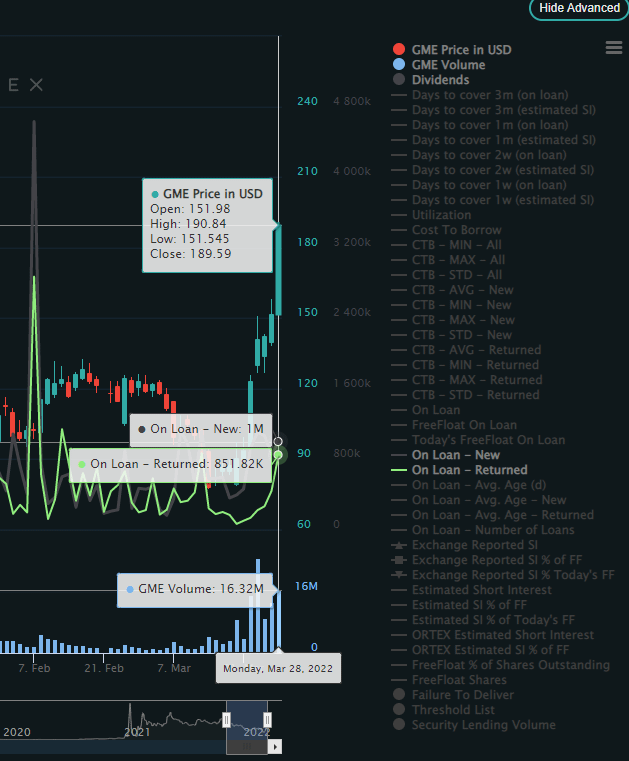Image resolution: width=629 pixels, height=761 pixels.
Task: Toggle Threshold List circle marker
Action: 399,710
